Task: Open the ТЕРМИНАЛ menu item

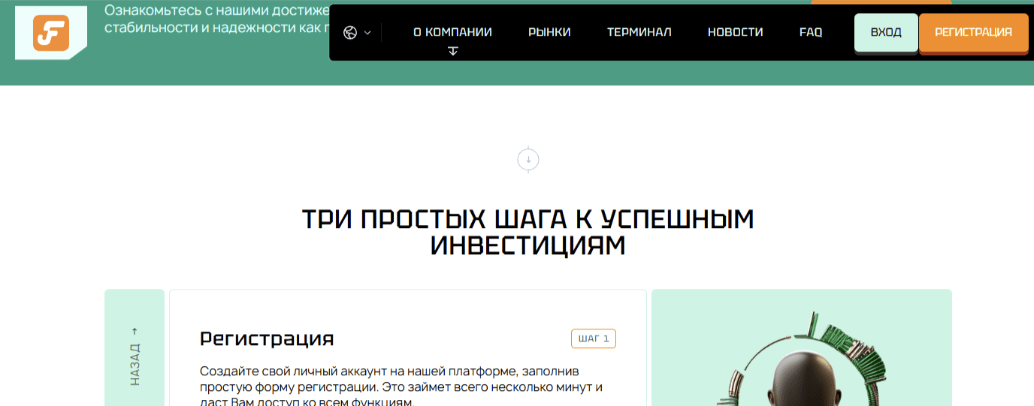Action: tap(639, 32)
